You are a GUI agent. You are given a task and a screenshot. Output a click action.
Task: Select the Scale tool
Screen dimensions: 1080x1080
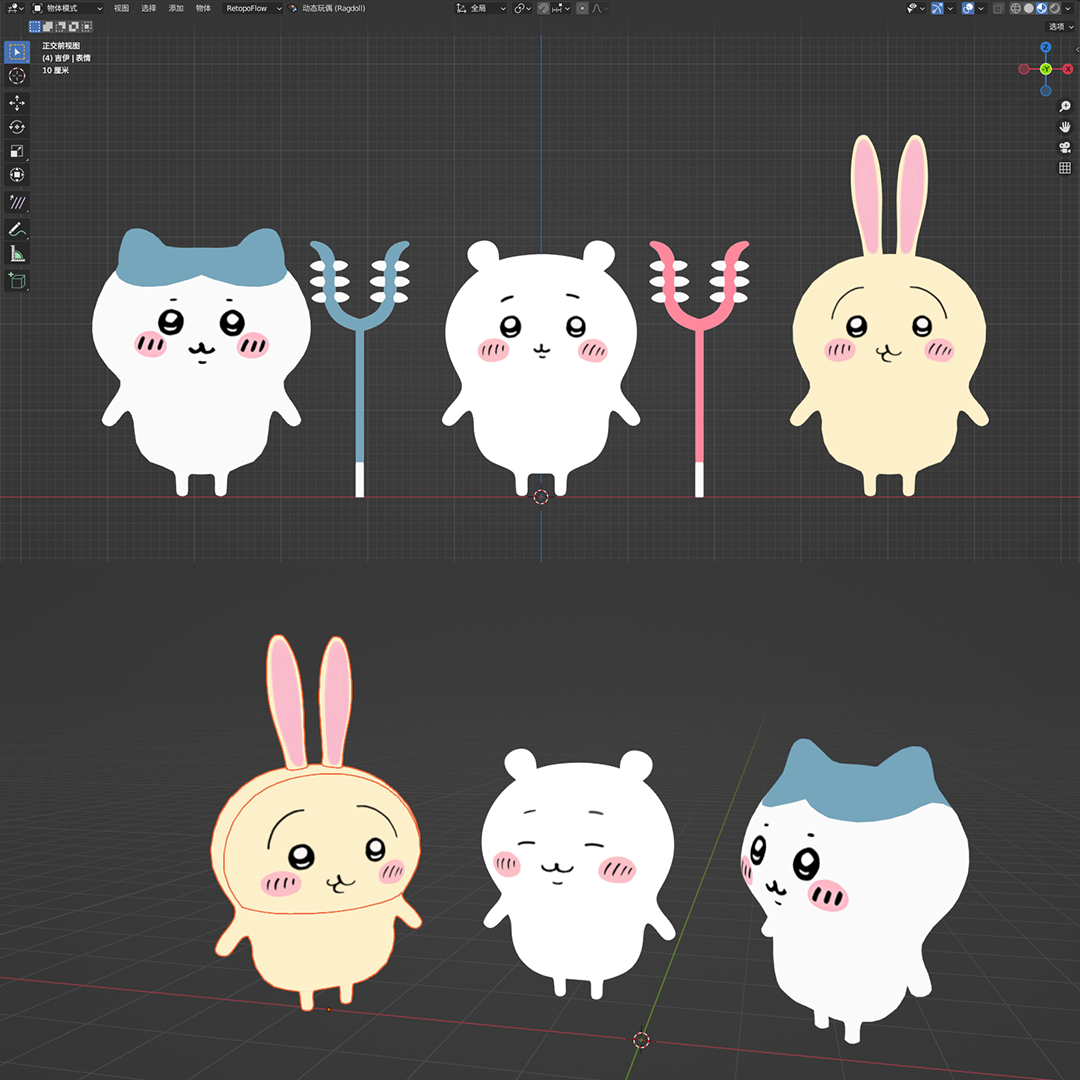(17, 152)
